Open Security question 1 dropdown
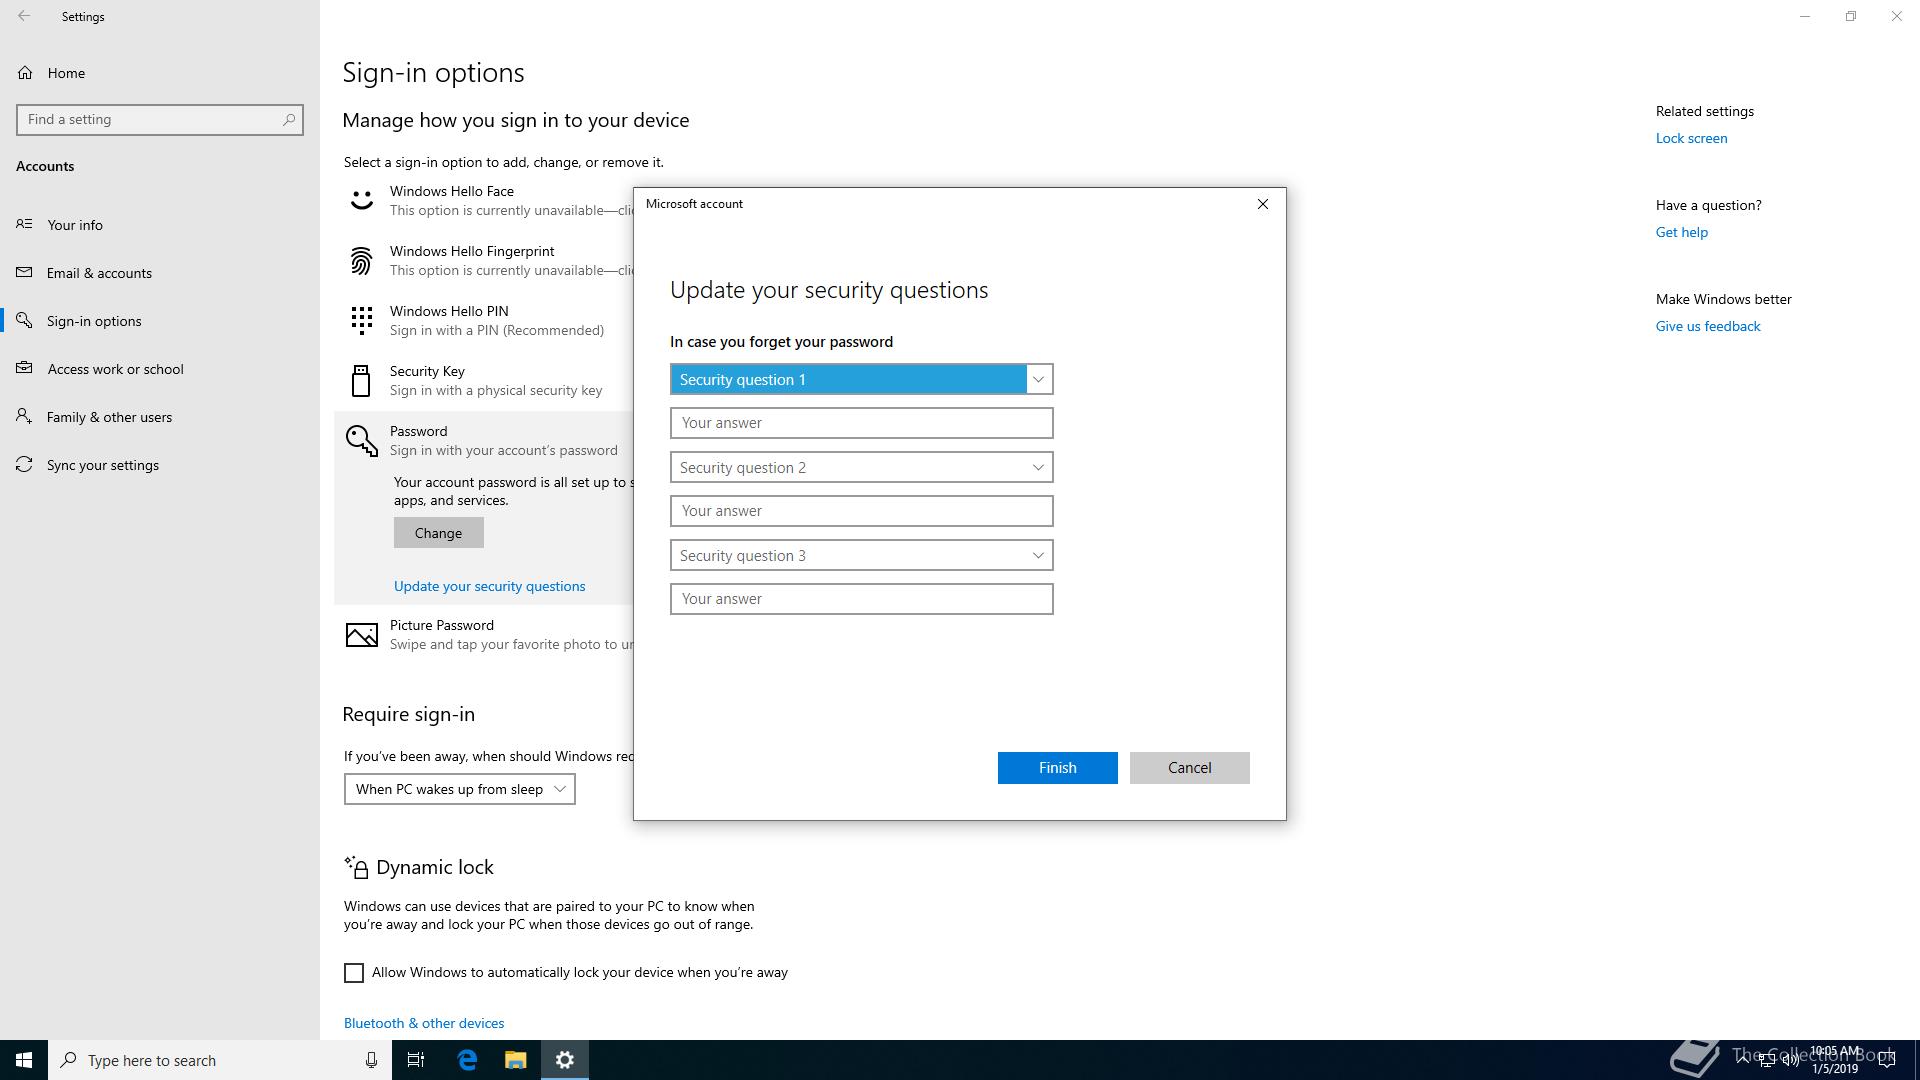The height and width of the screenshot is (1080, 1920). tap(861, 379)
